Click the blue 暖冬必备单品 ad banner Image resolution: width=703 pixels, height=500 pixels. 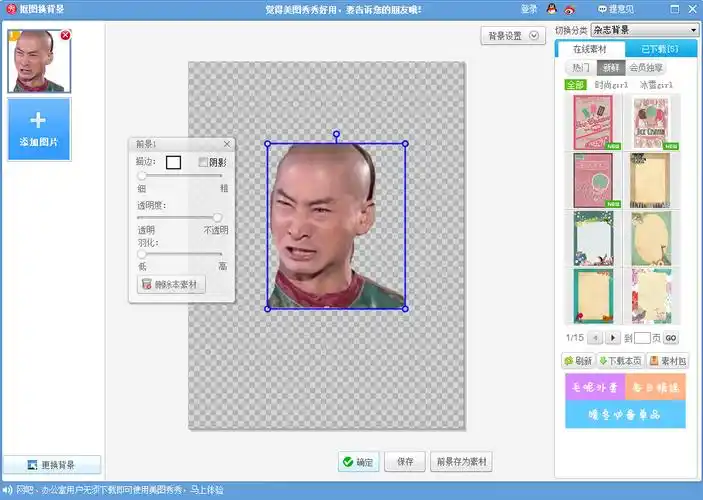(x=625, y=414)
